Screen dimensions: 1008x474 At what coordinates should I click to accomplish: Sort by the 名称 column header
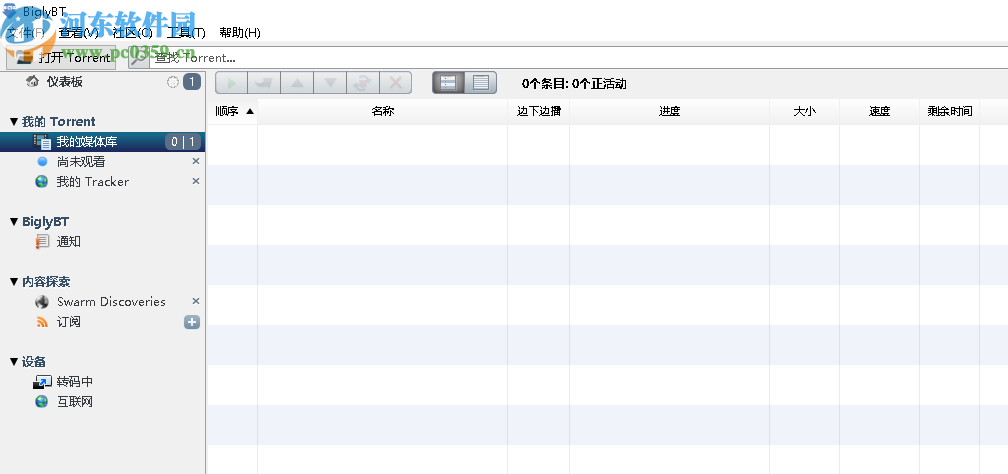coord(382,111)
